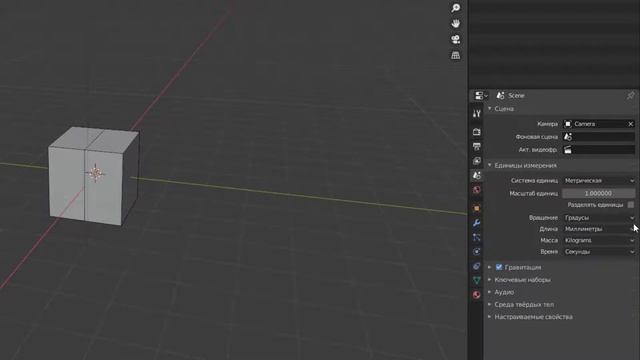Image resolution: width=640 pixels, height=360 pixels.
Task: Open the Render properties tab
Action: pyautogui.click(x=476, y=132)
